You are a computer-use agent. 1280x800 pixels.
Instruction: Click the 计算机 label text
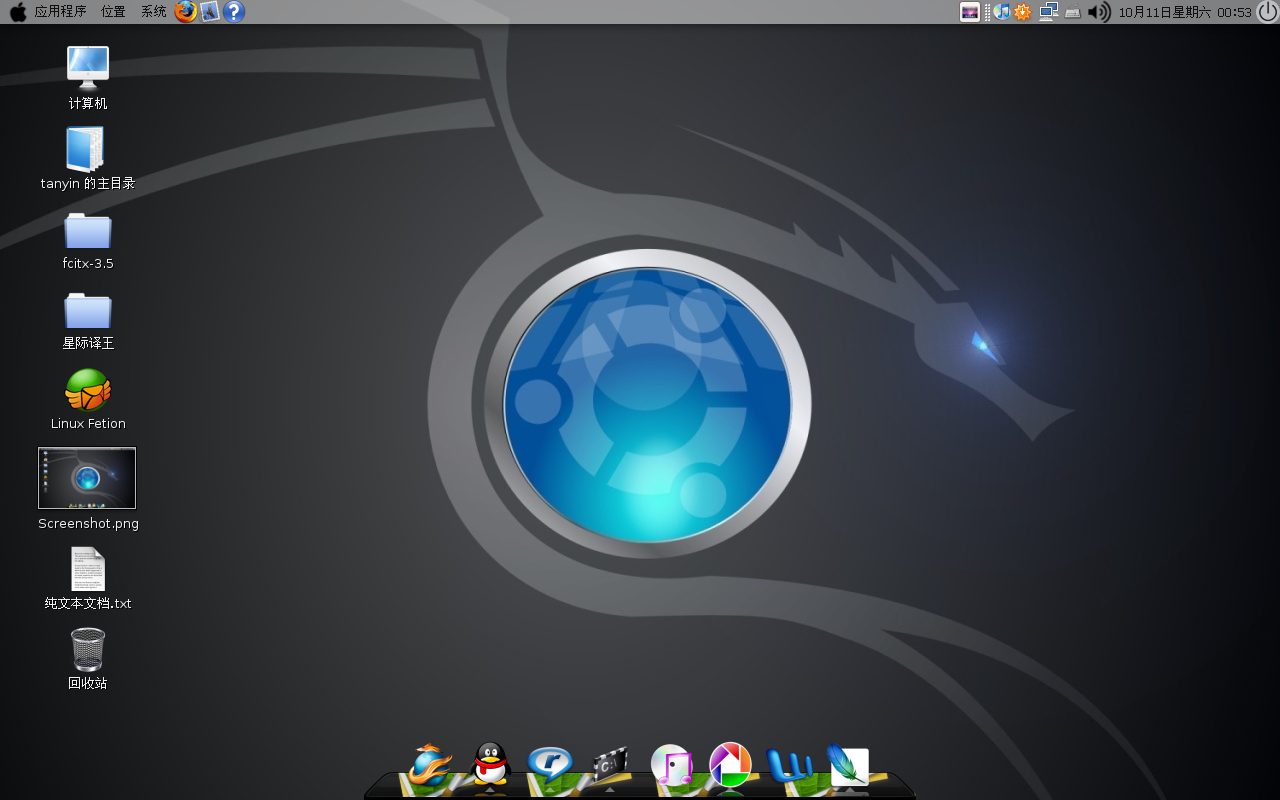click(88, 103)
